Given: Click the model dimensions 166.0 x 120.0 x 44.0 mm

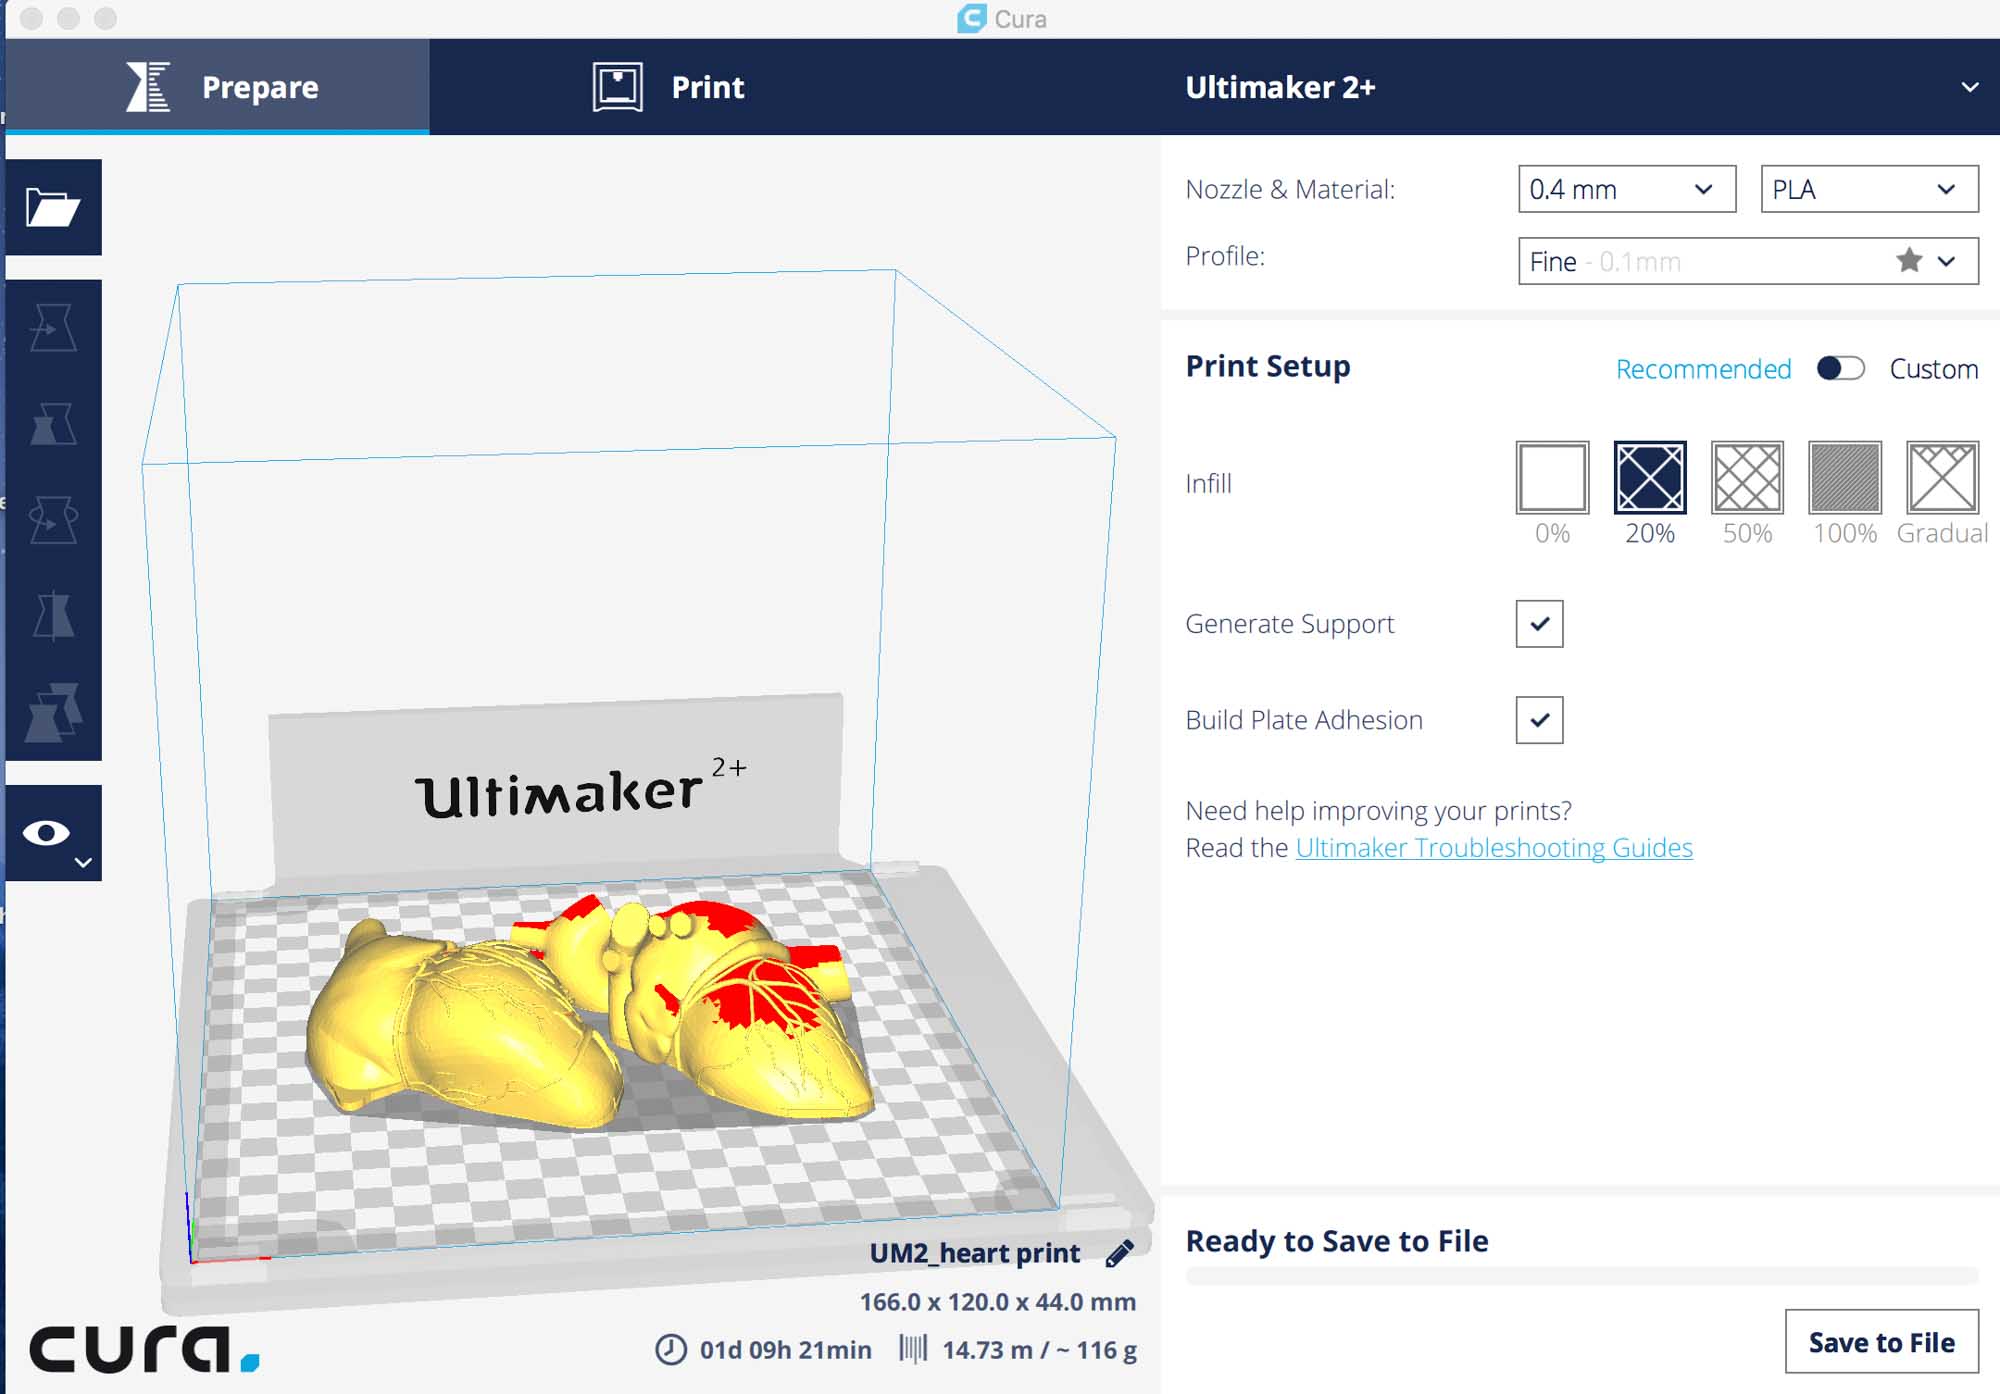Looking at the screenshot, I should 998,1302.
